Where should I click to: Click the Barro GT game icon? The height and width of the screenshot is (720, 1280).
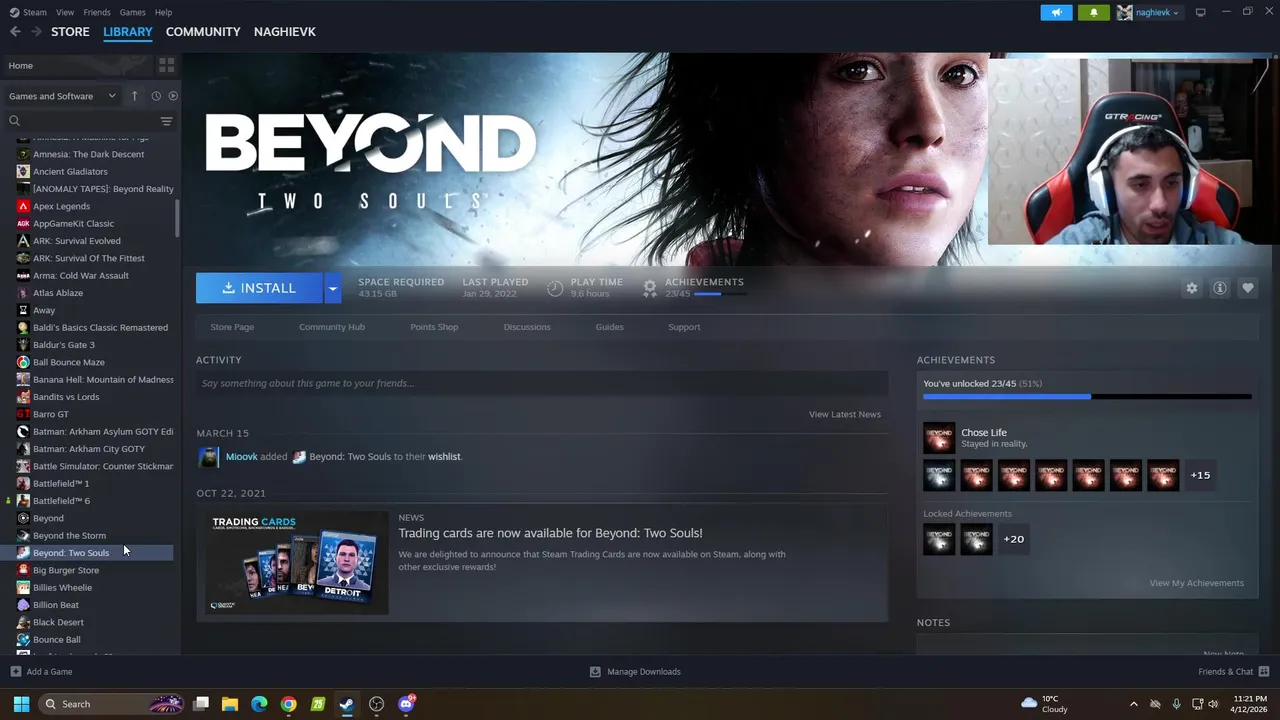[23, 414]
